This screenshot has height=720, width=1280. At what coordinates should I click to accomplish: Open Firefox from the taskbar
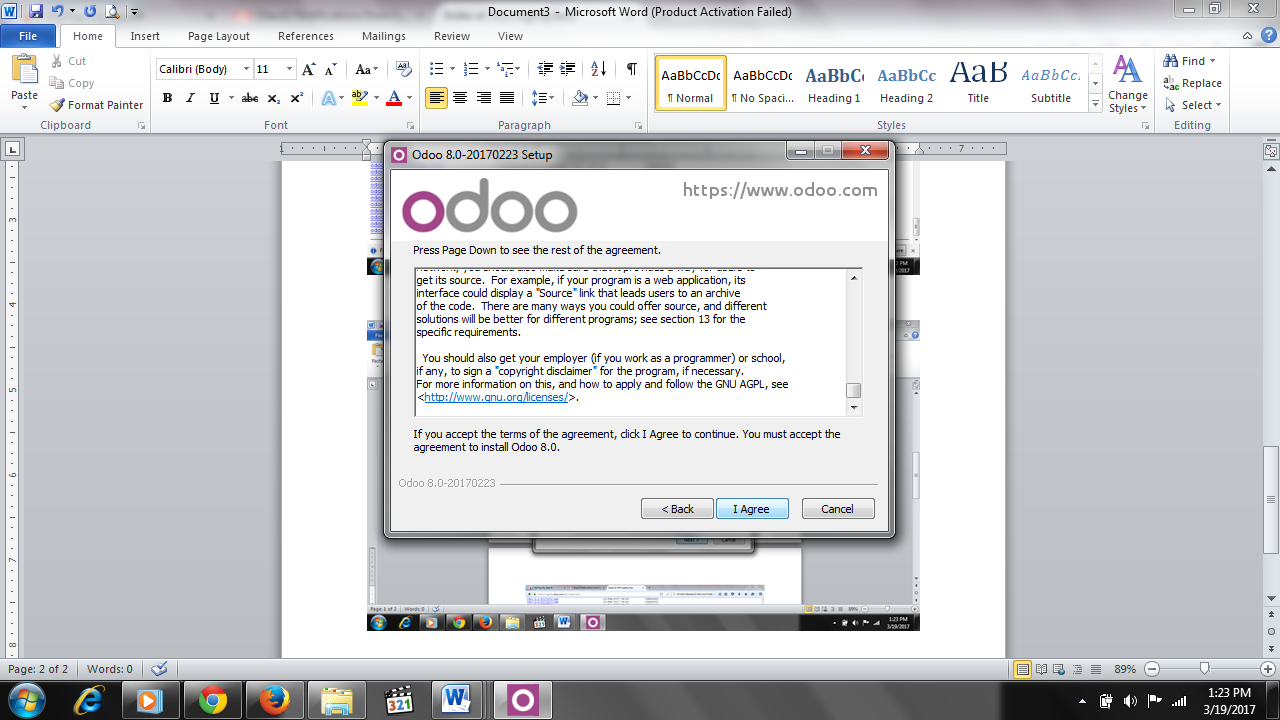[x=274, y=700]
